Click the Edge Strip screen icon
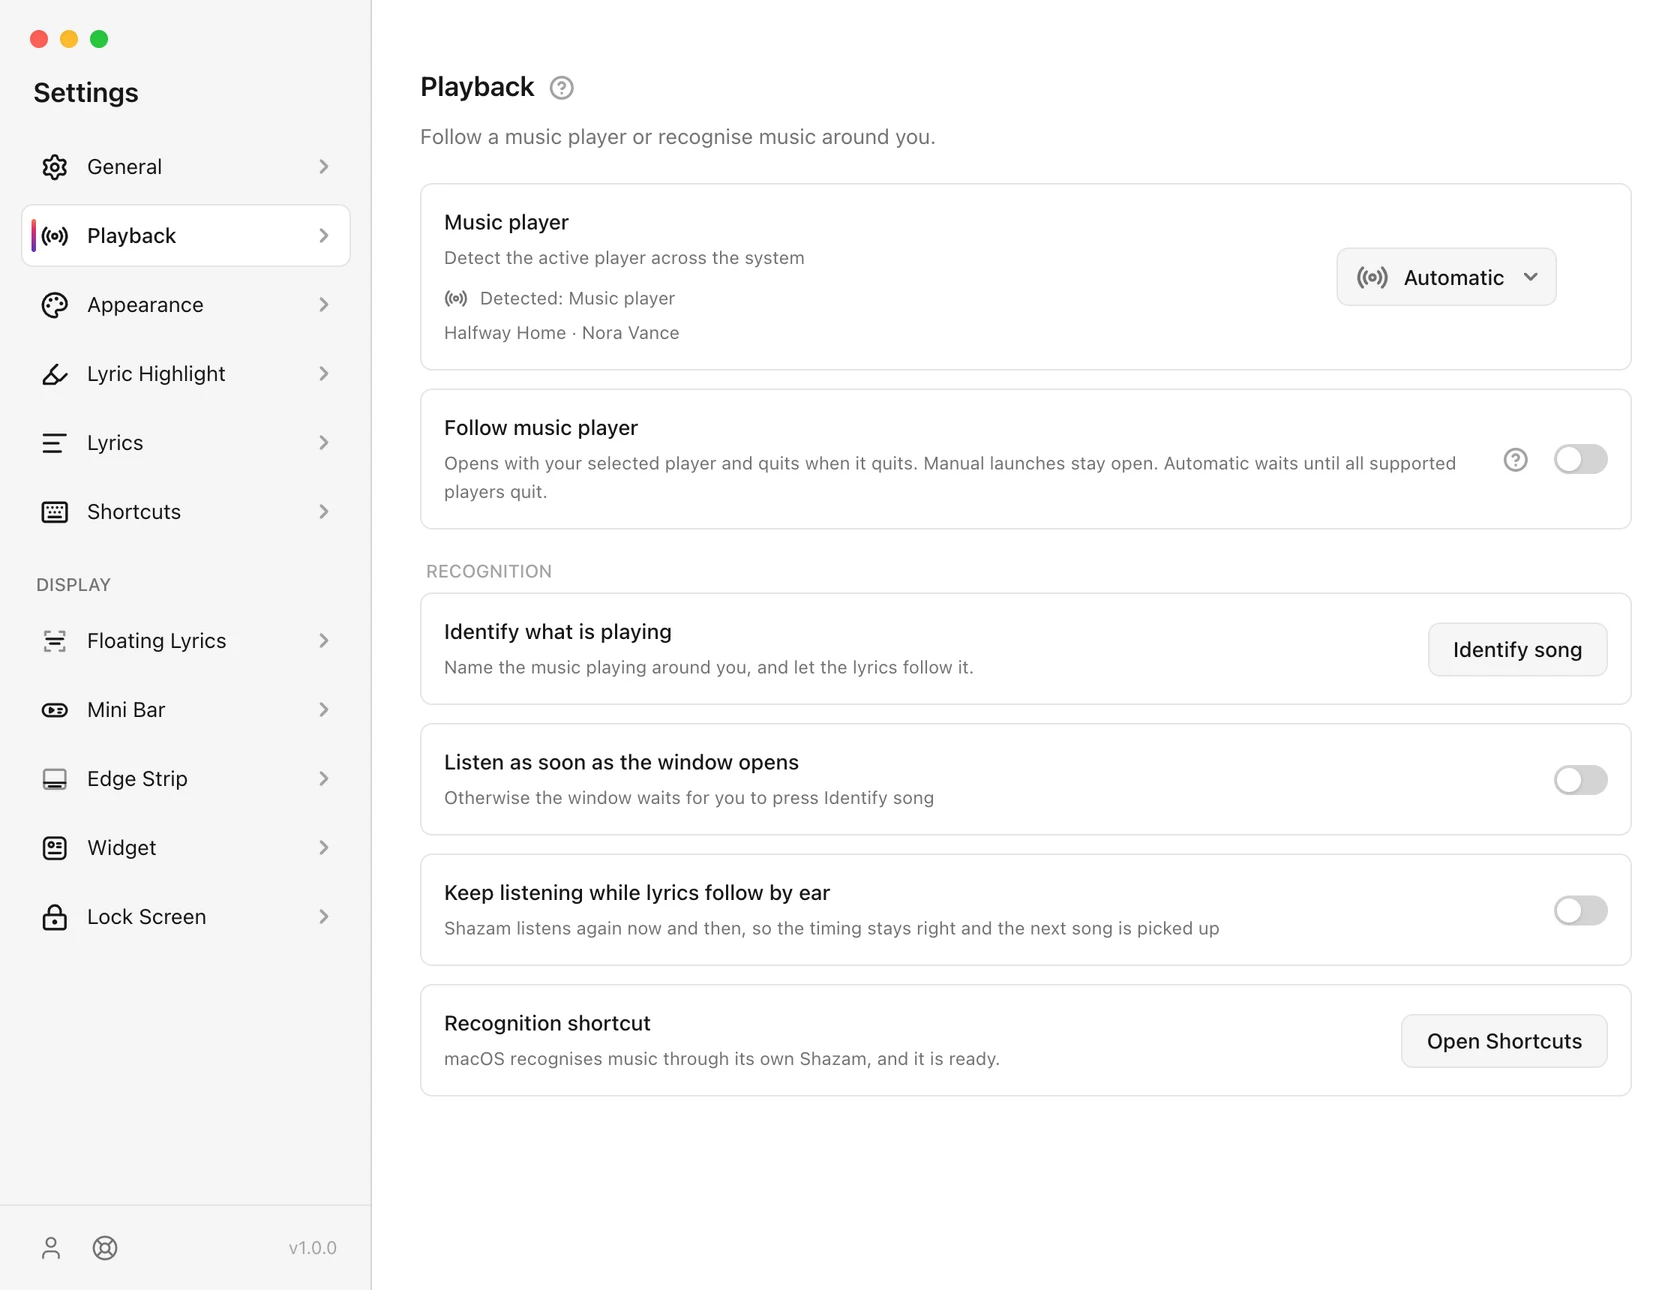 tap(55, 779)
